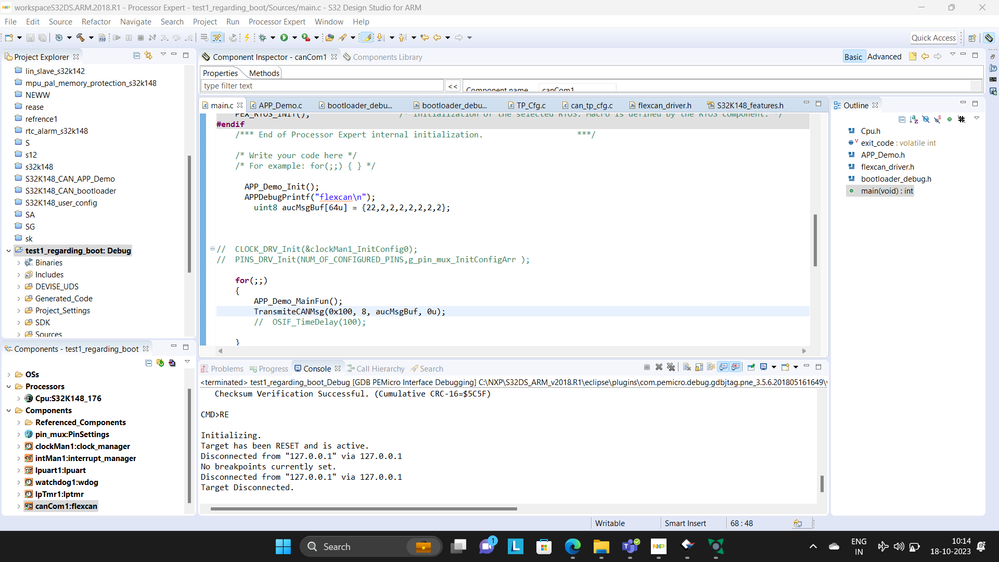This screenshot has width=999, height=562.
Task: Open Outline panel view menu triangle
Action: 976,119
